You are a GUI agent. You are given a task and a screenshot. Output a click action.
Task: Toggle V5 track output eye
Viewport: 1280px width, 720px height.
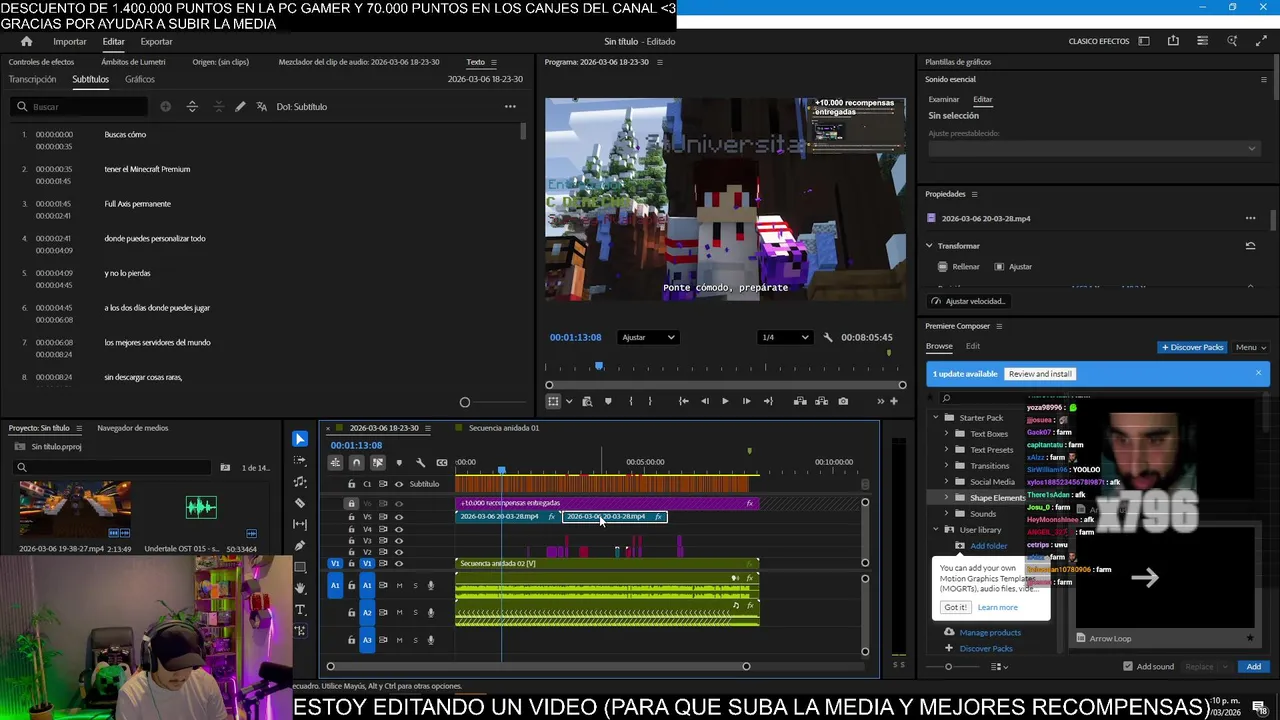point(399,517)
